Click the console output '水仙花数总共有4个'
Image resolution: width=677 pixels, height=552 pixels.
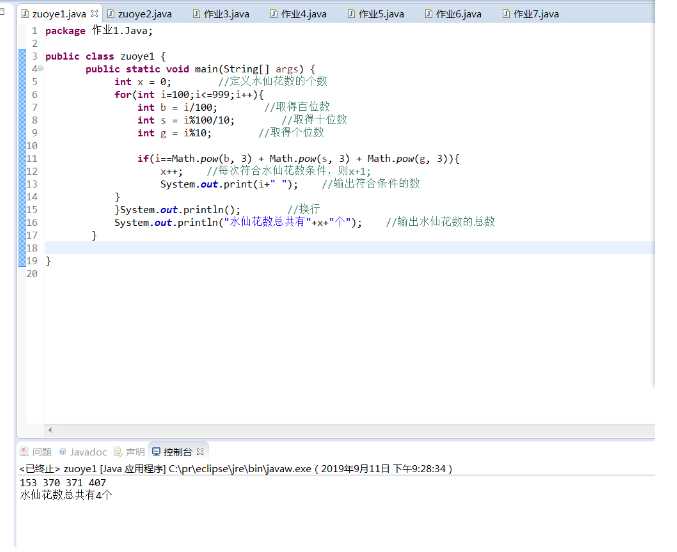[66, 495]
